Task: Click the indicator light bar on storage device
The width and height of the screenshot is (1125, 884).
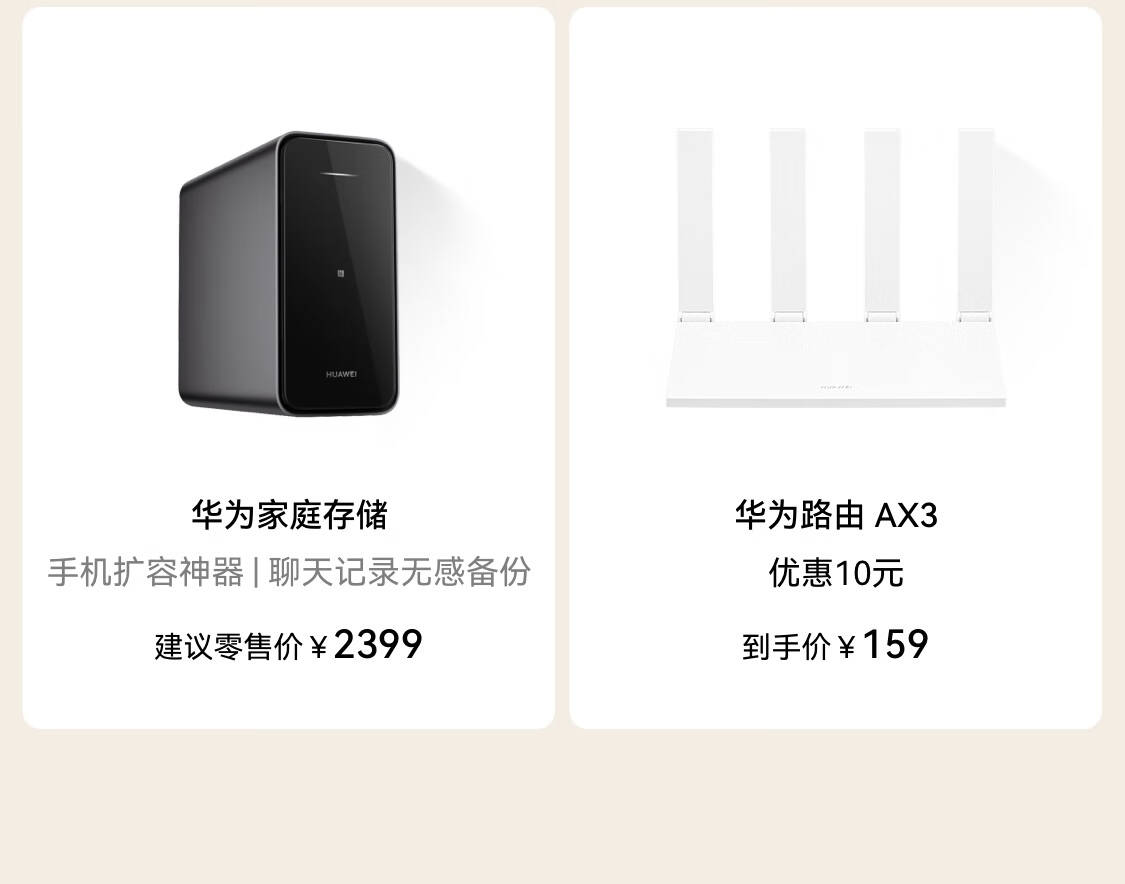Action: click(339, 174)
